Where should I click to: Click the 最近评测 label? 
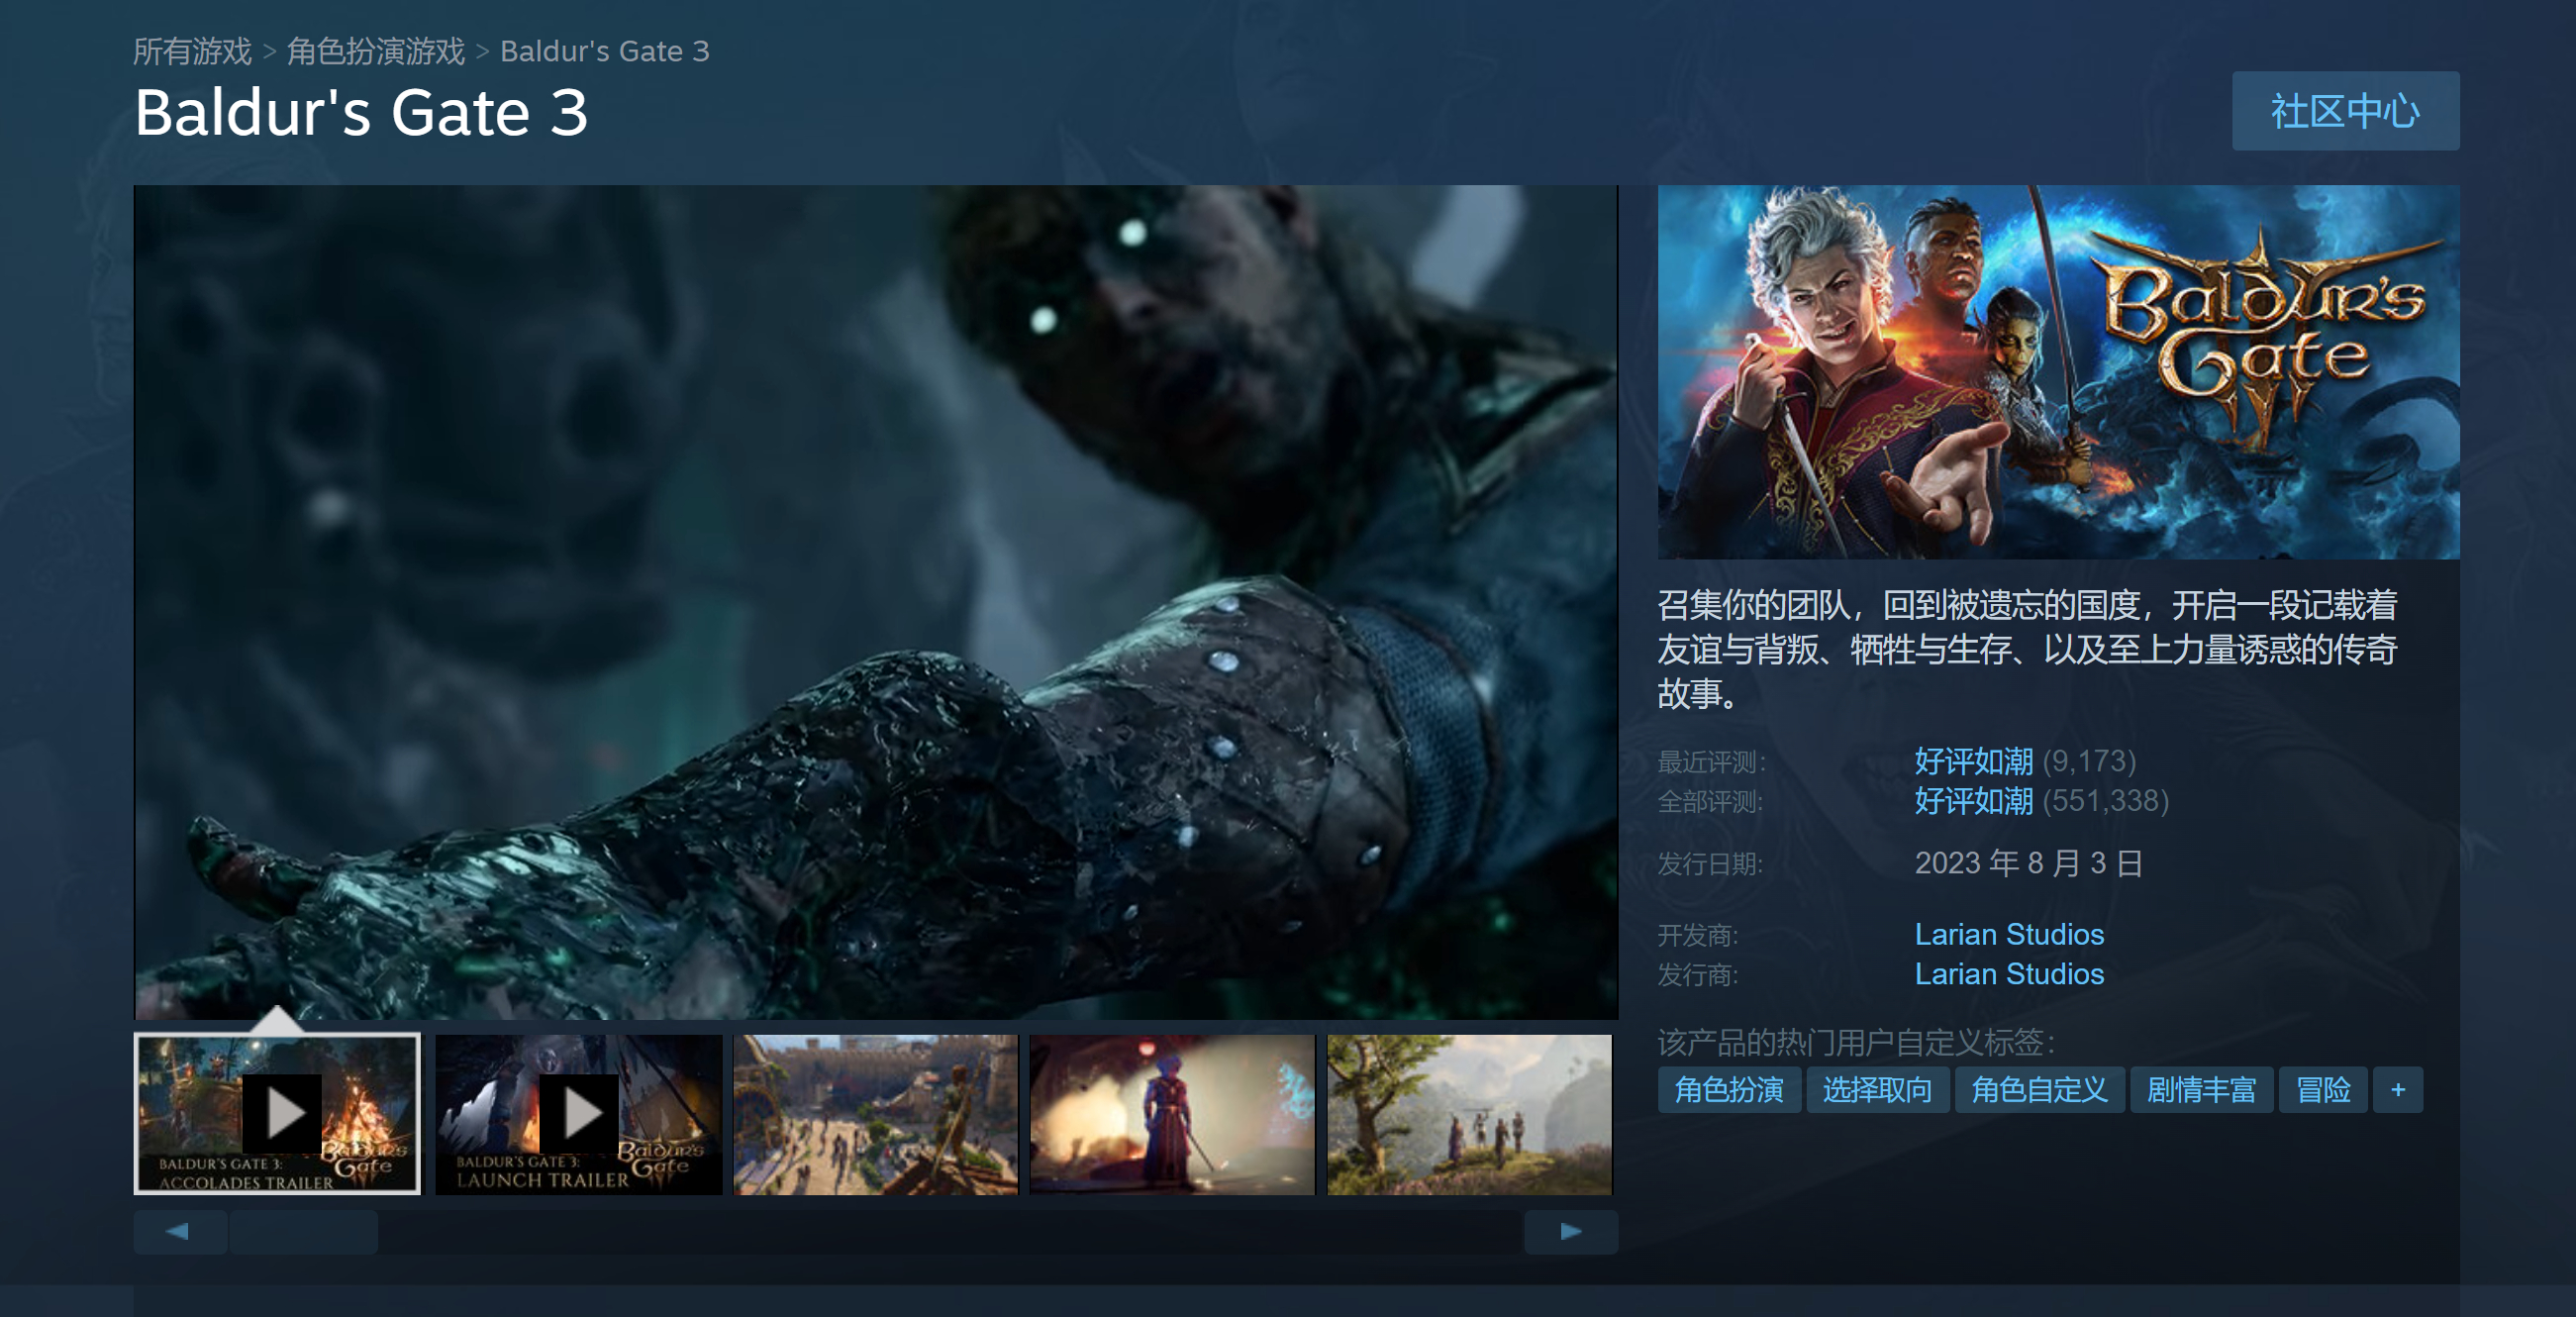pyautogui.click(x=1711, y=762)
